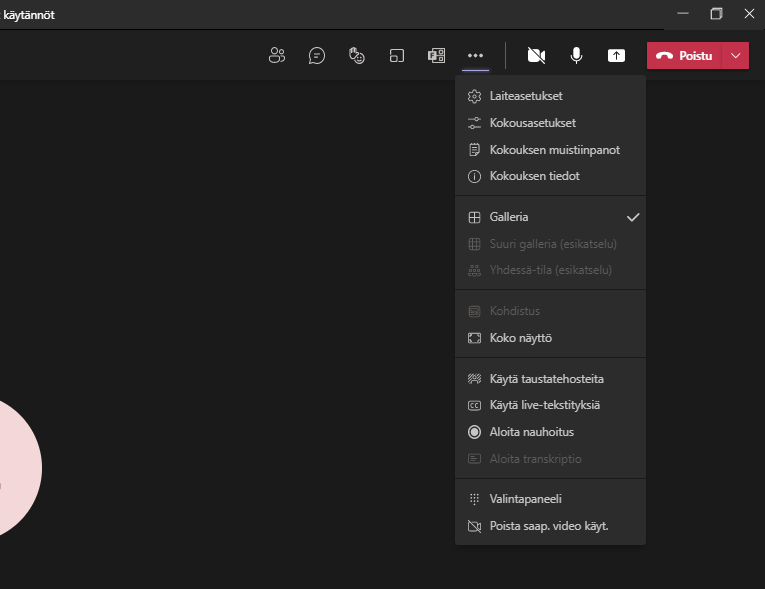Click the background effects icon
Viewport: 765px width, 589px height.
click(x=474, y=379)
